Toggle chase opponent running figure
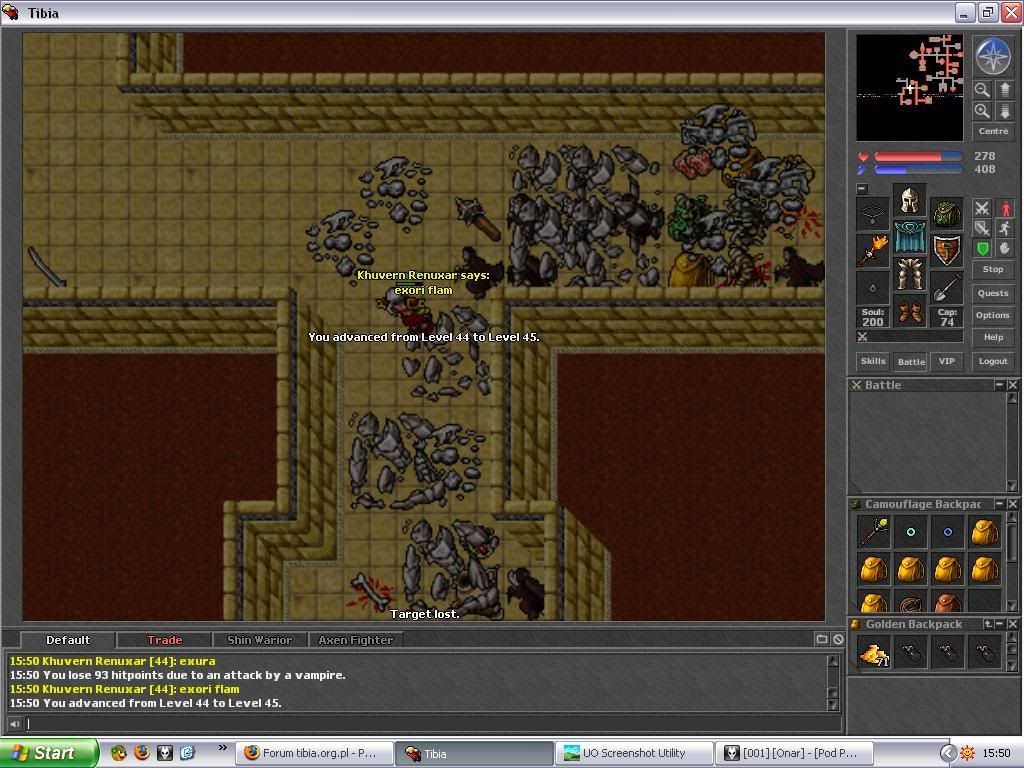This screenshot has height=768, width=1024. (x=1005, y=228)
